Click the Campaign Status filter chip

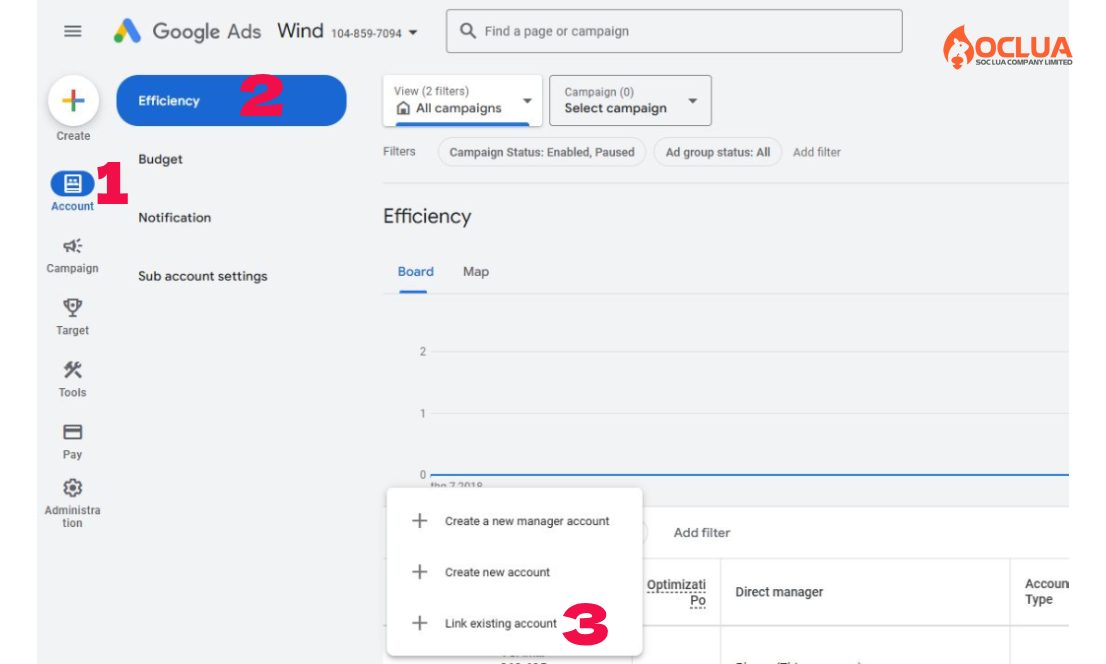pyautogui.click(x=542, y=152)
